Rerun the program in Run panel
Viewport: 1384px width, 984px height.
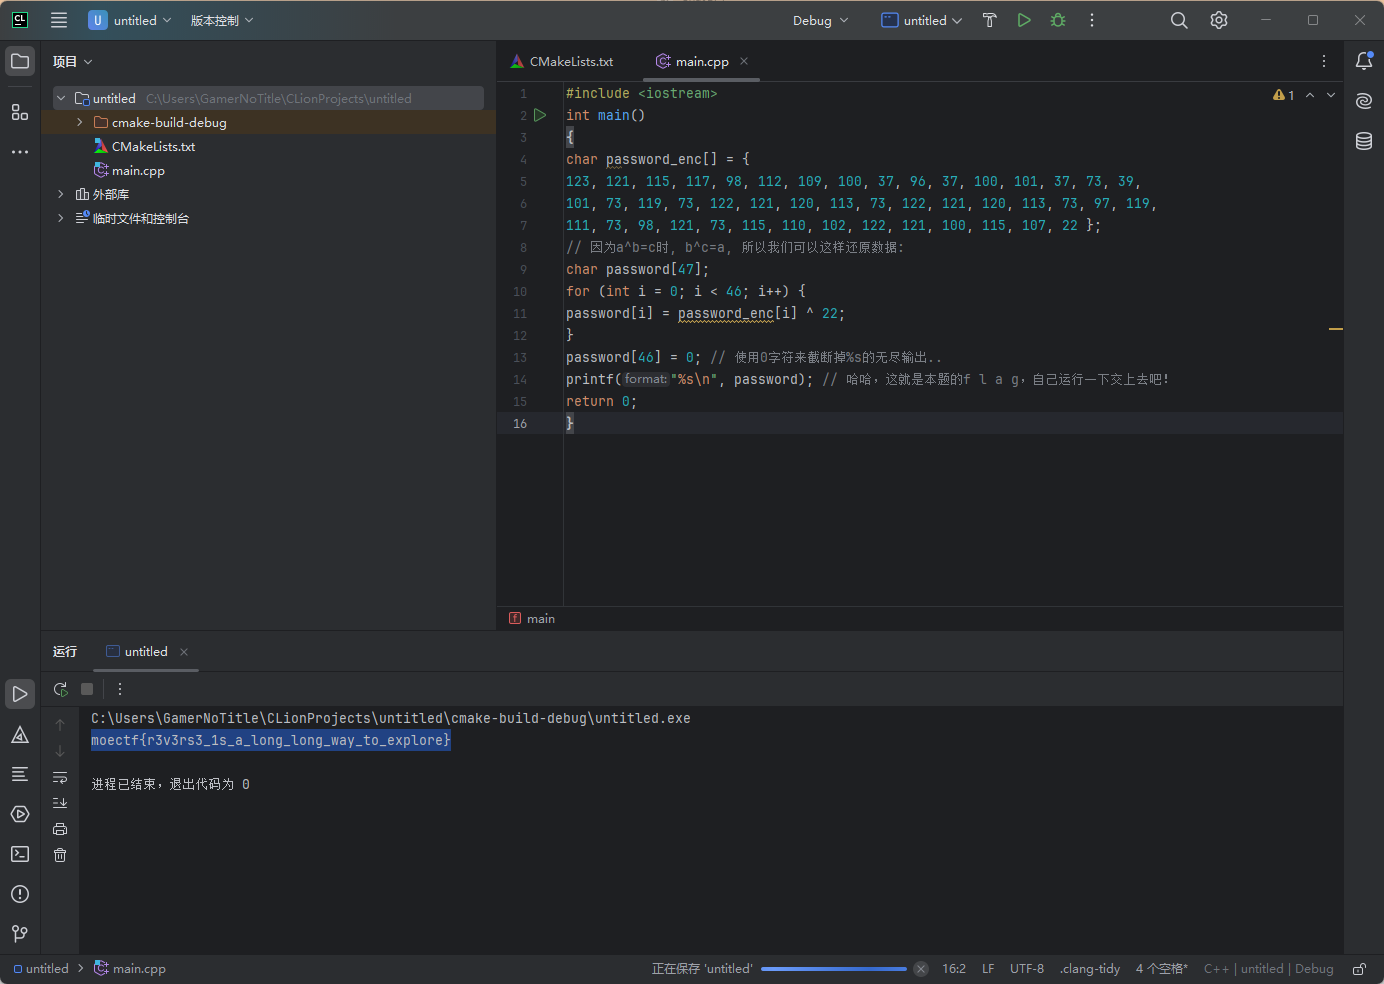click(61, 689)
